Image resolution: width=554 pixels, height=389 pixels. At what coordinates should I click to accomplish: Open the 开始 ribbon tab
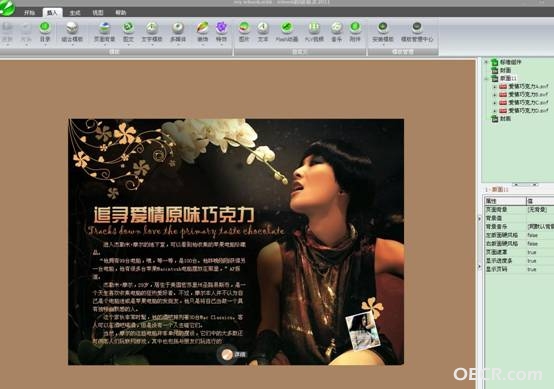29,13
